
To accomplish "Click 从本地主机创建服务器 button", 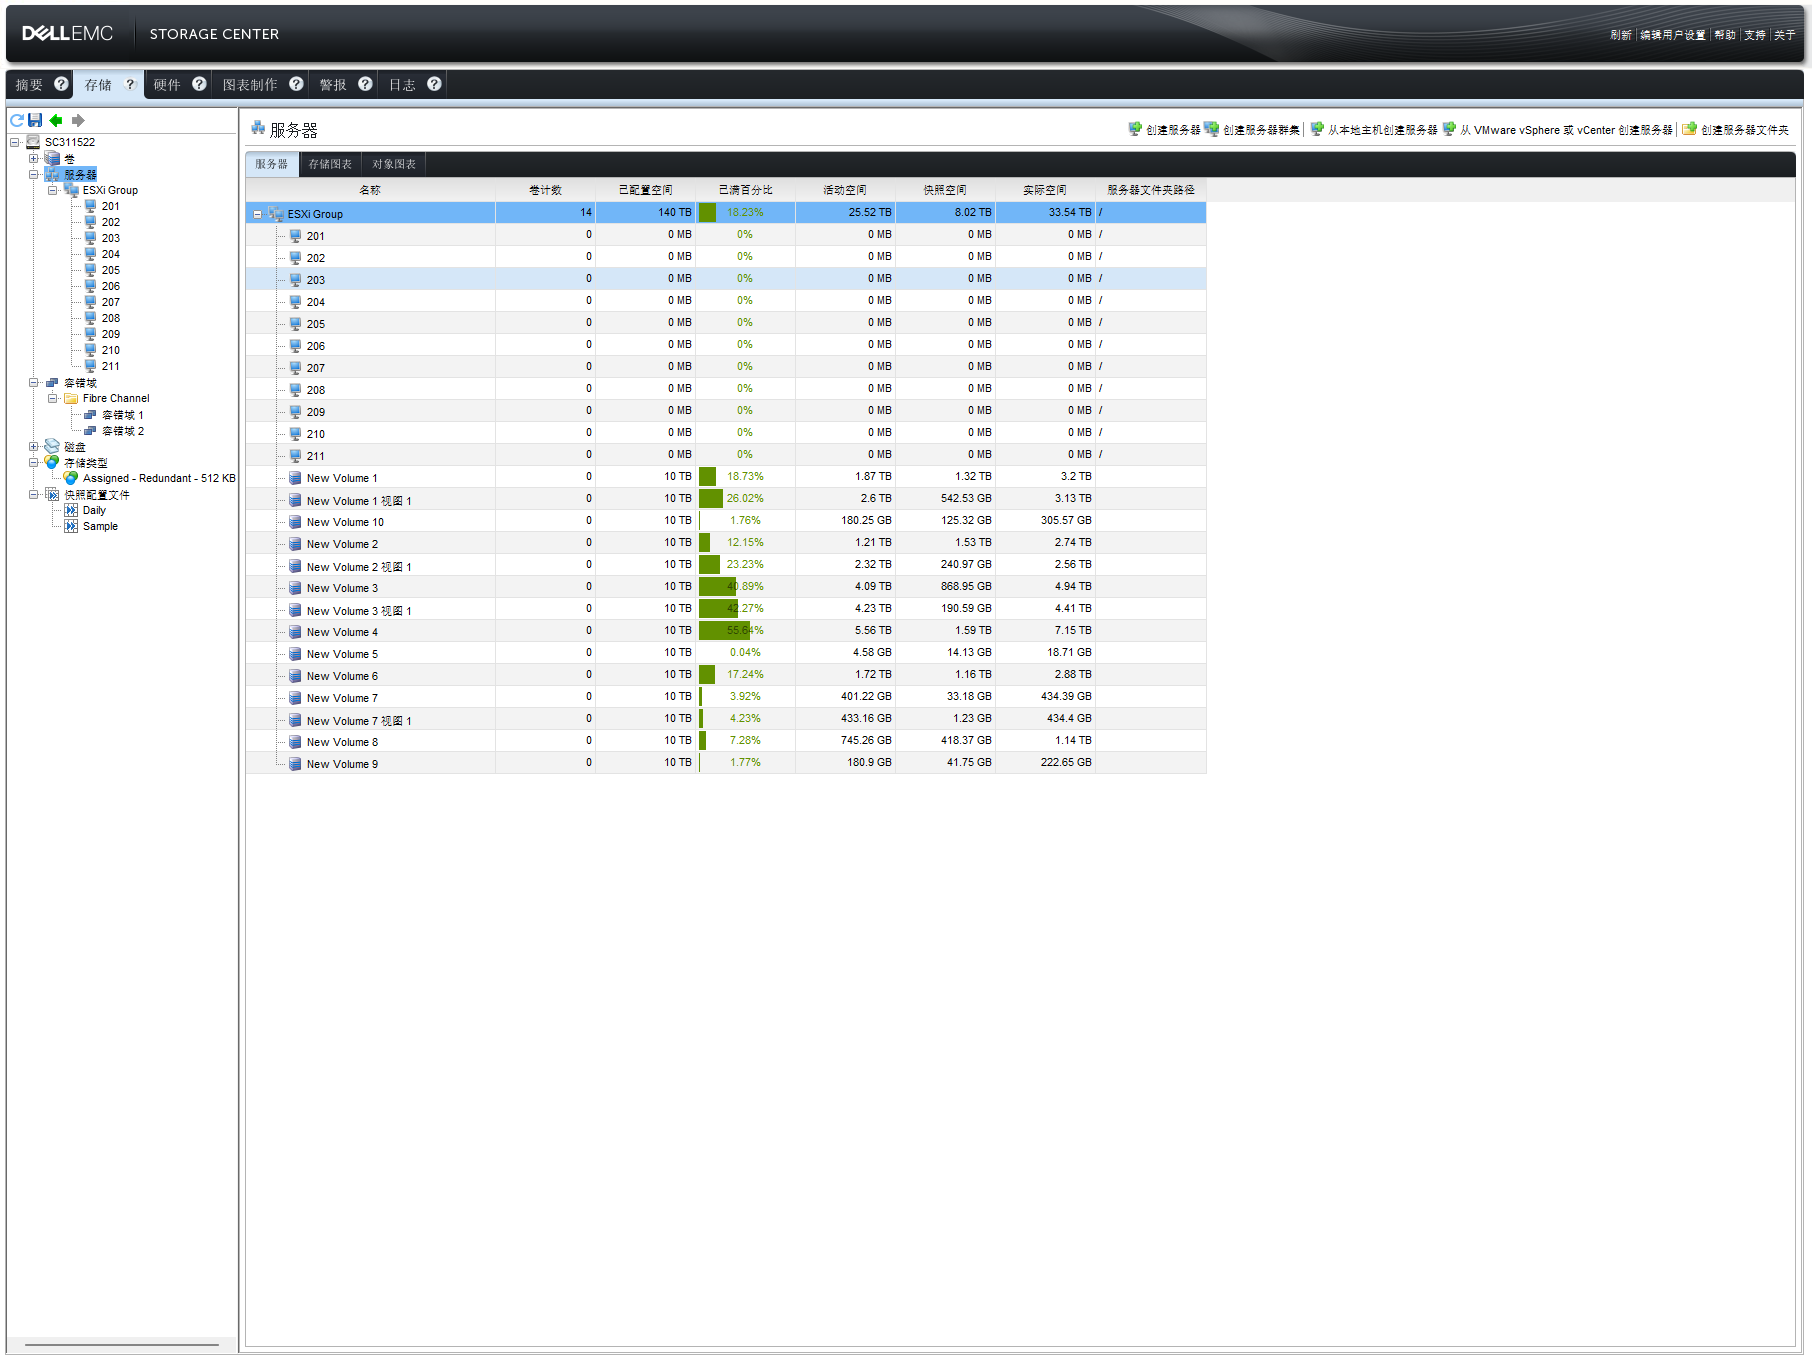I will 1374,130.
